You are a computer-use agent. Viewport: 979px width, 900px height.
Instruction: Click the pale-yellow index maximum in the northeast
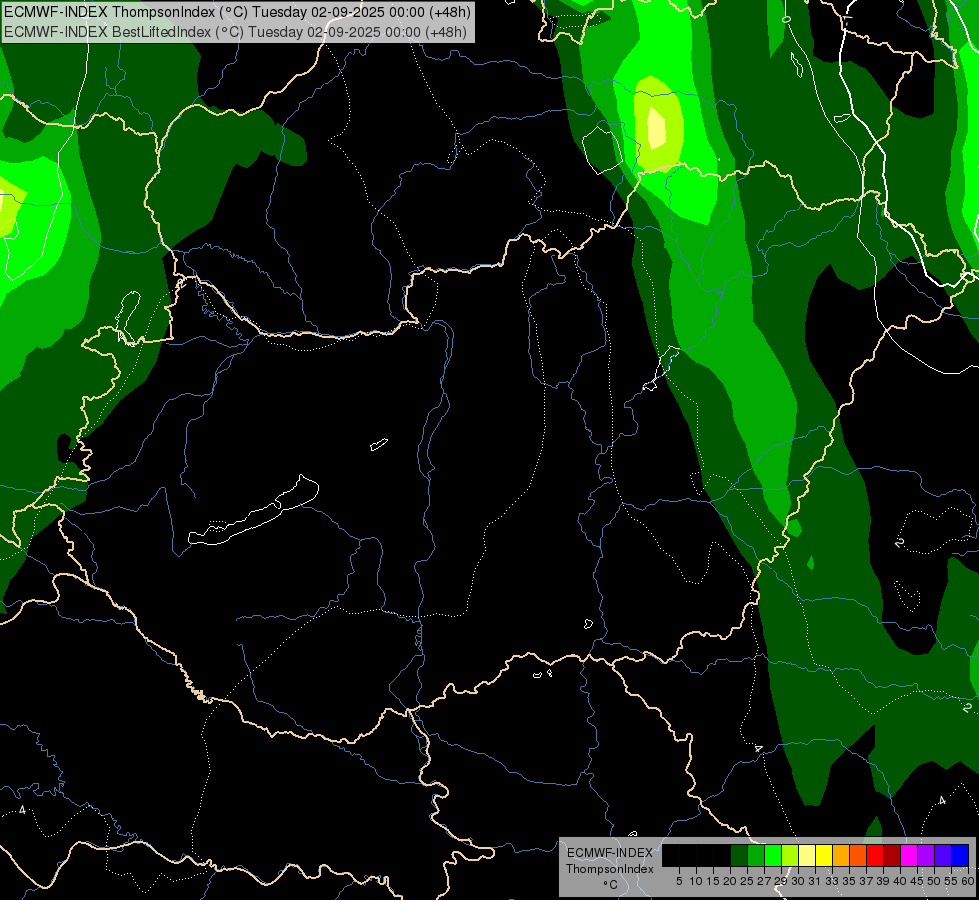[656, 128]
